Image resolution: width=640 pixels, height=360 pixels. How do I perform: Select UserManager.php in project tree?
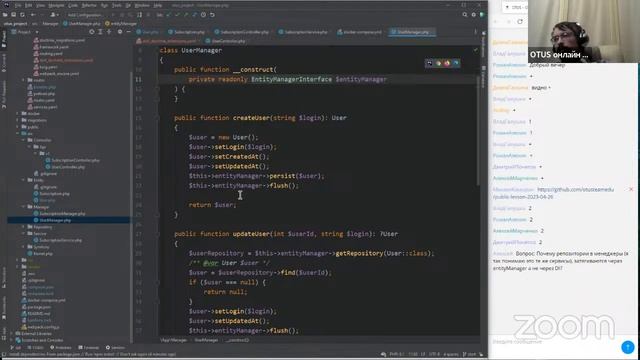pos(52,220)
